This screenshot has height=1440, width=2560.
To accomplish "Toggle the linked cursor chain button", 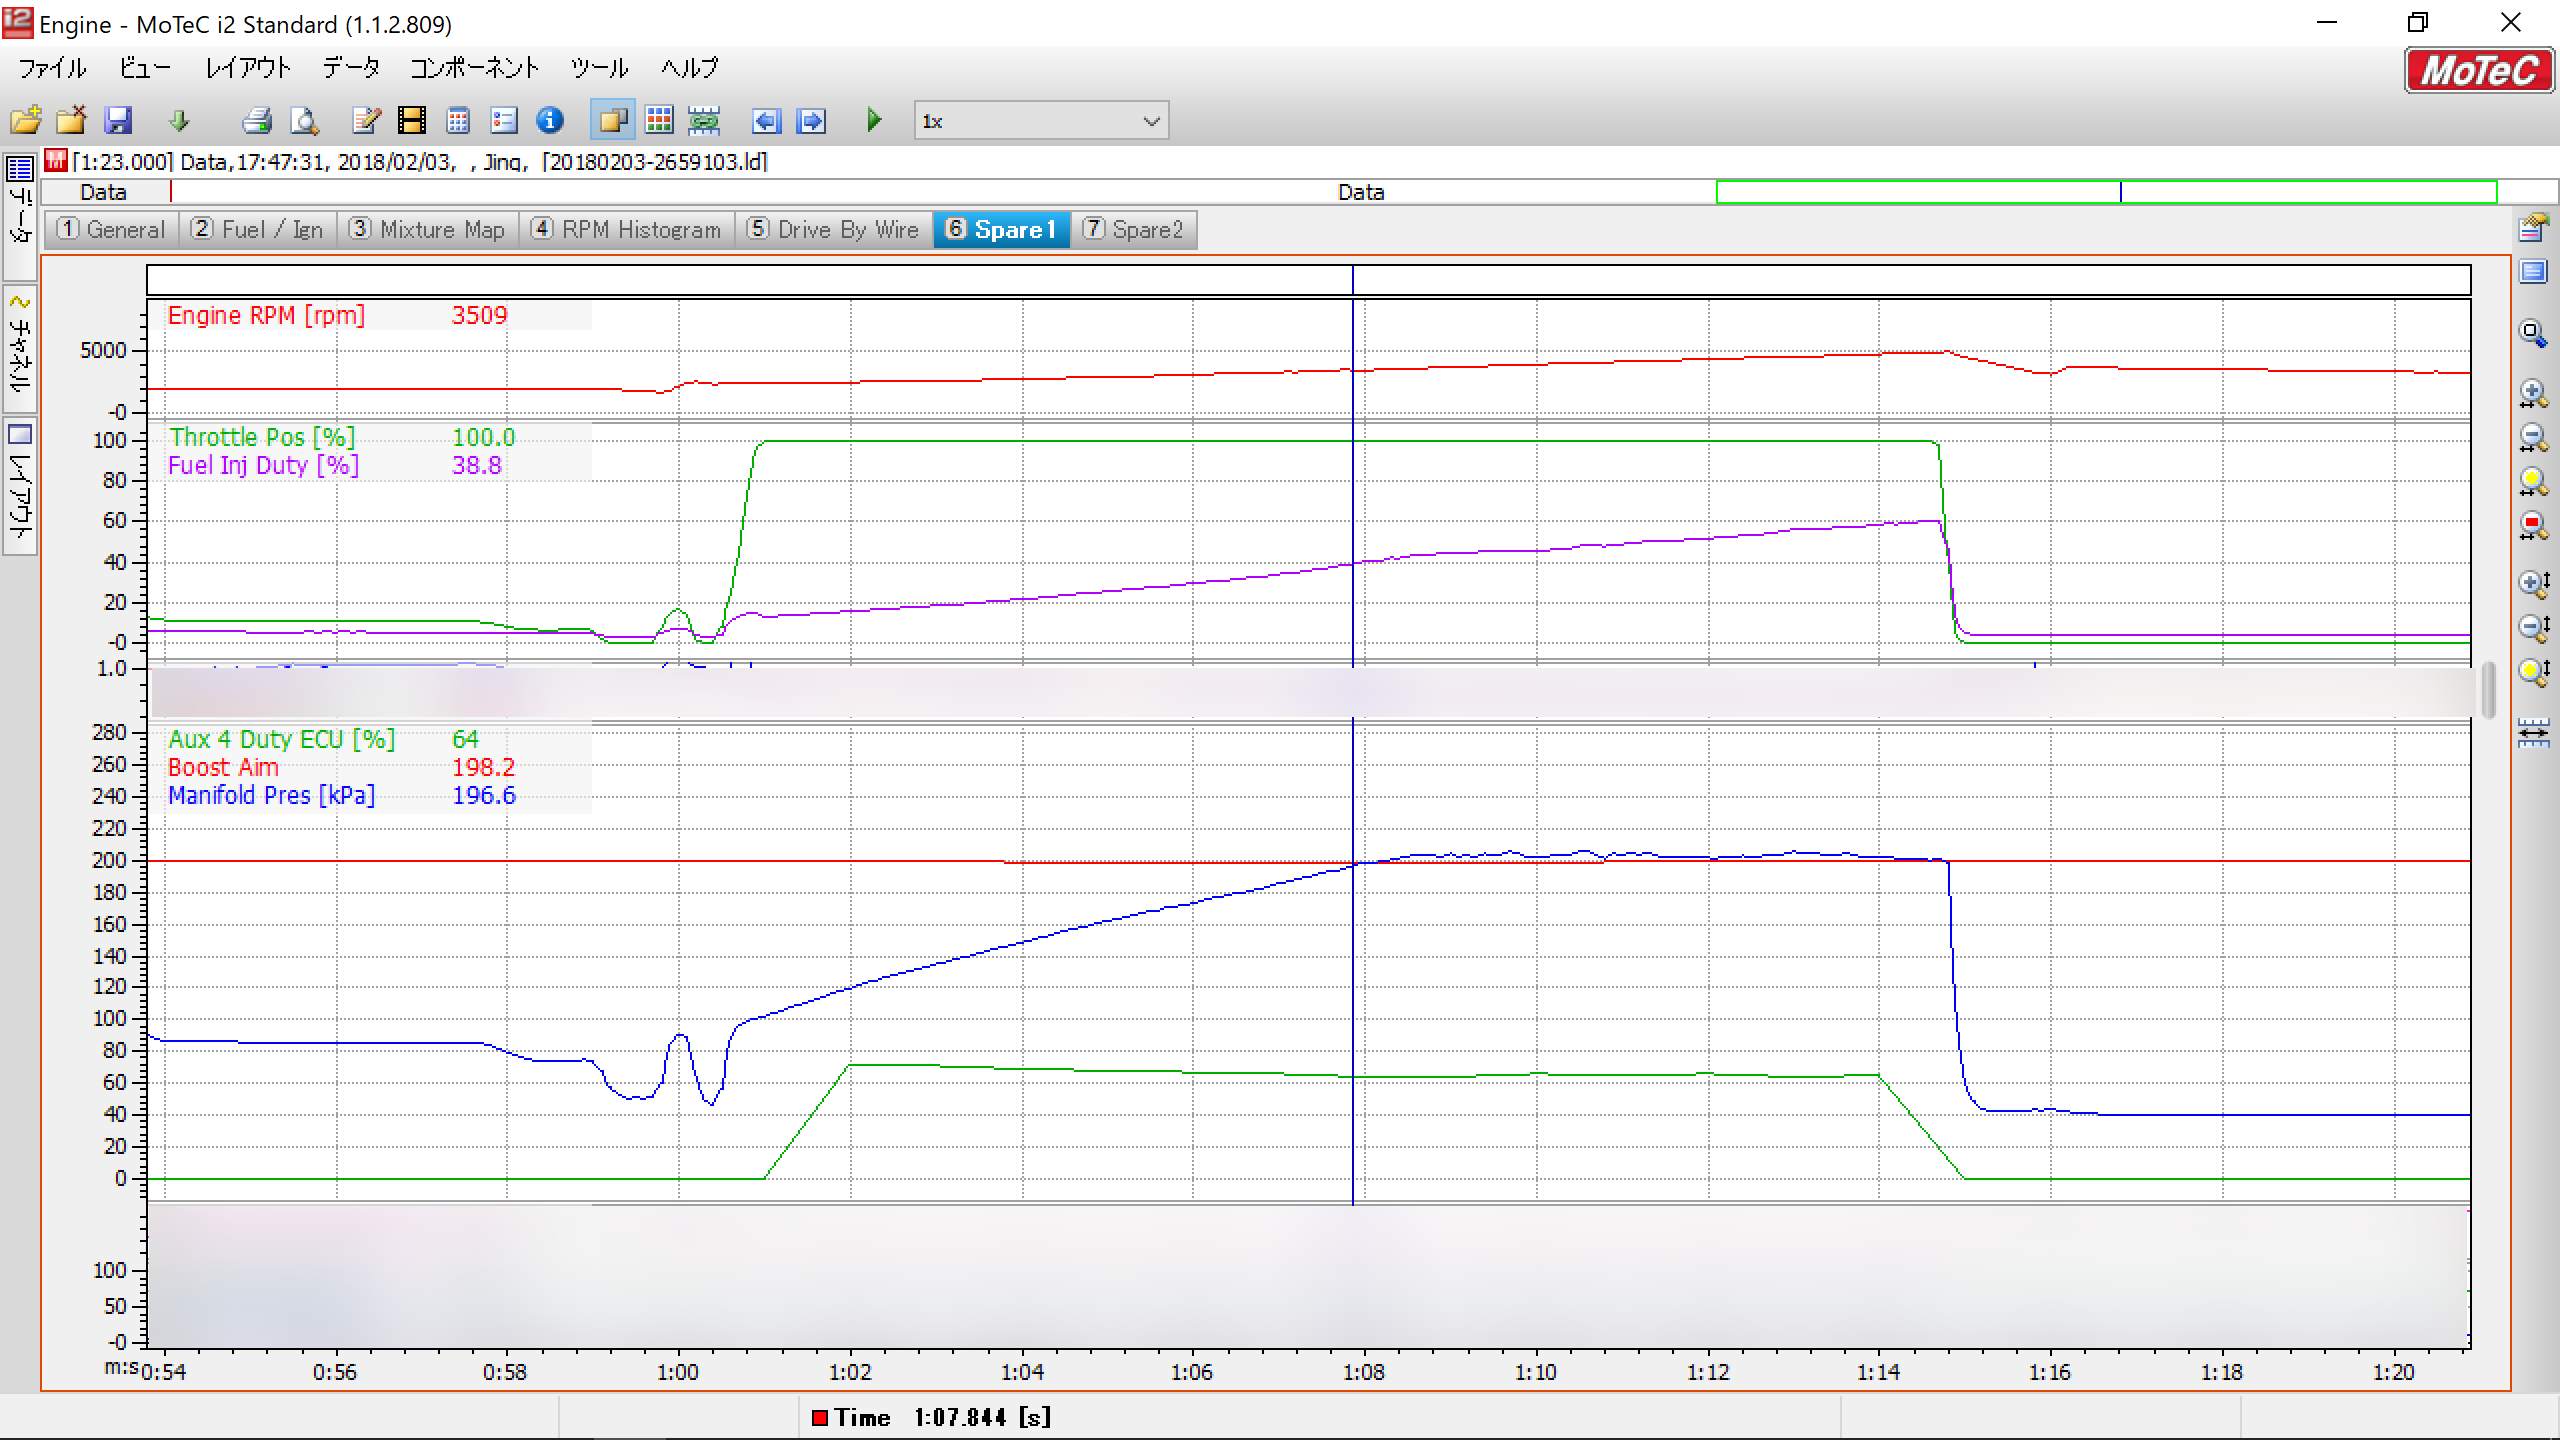I will [x=704, y=121].
